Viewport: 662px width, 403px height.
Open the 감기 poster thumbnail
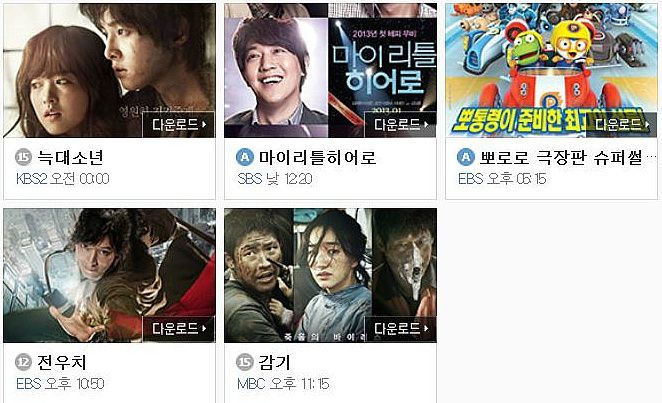click(331, 275)
